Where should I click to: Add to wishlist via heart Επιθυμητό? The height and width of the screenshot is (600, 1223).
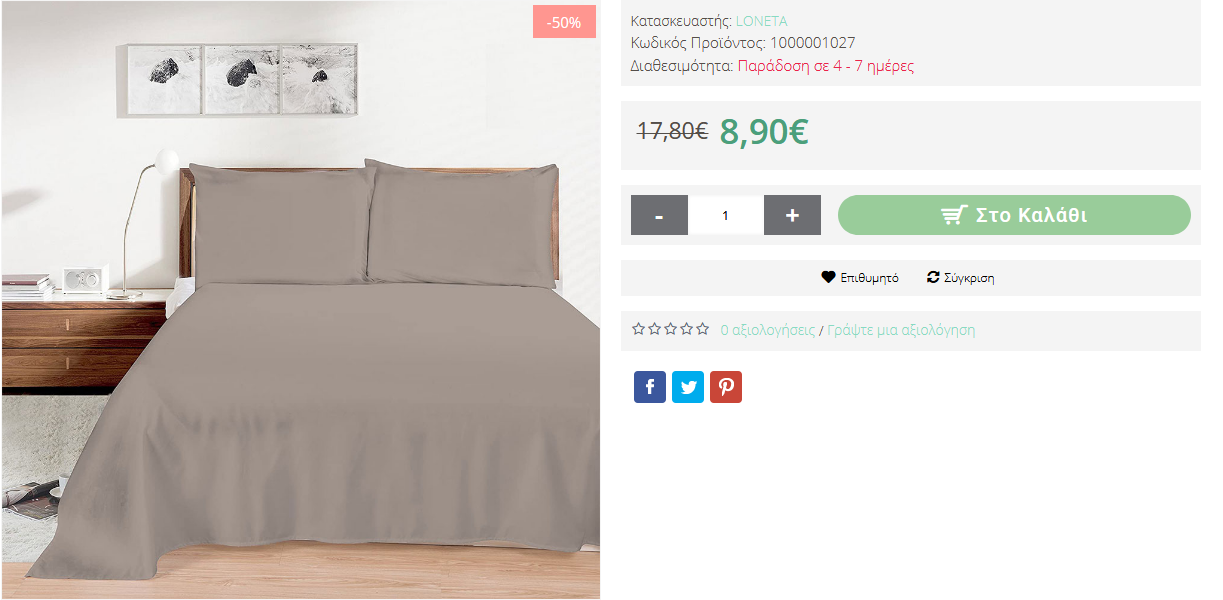pyautogui.click(x=860, y=278)
